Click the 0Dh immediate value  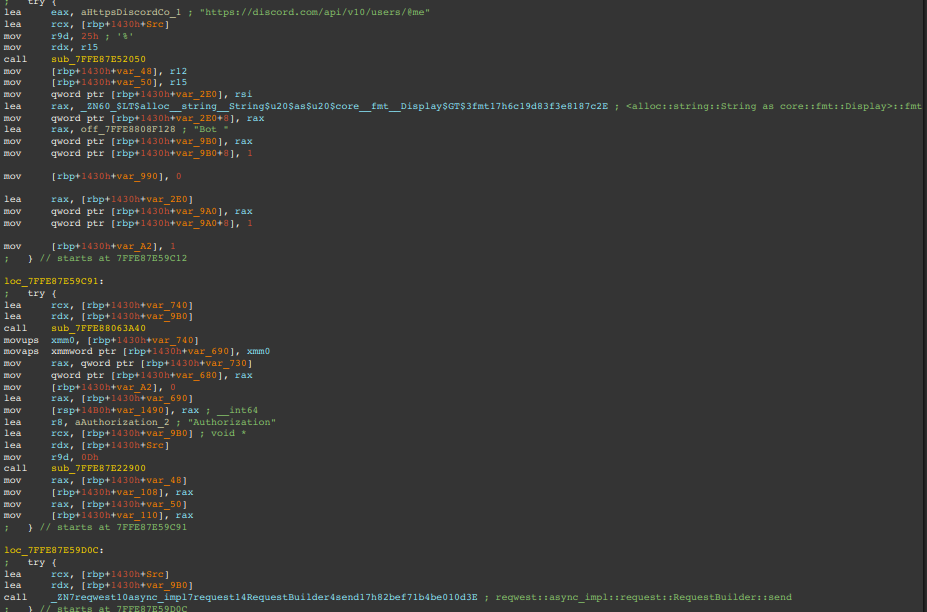click(88, 457)
